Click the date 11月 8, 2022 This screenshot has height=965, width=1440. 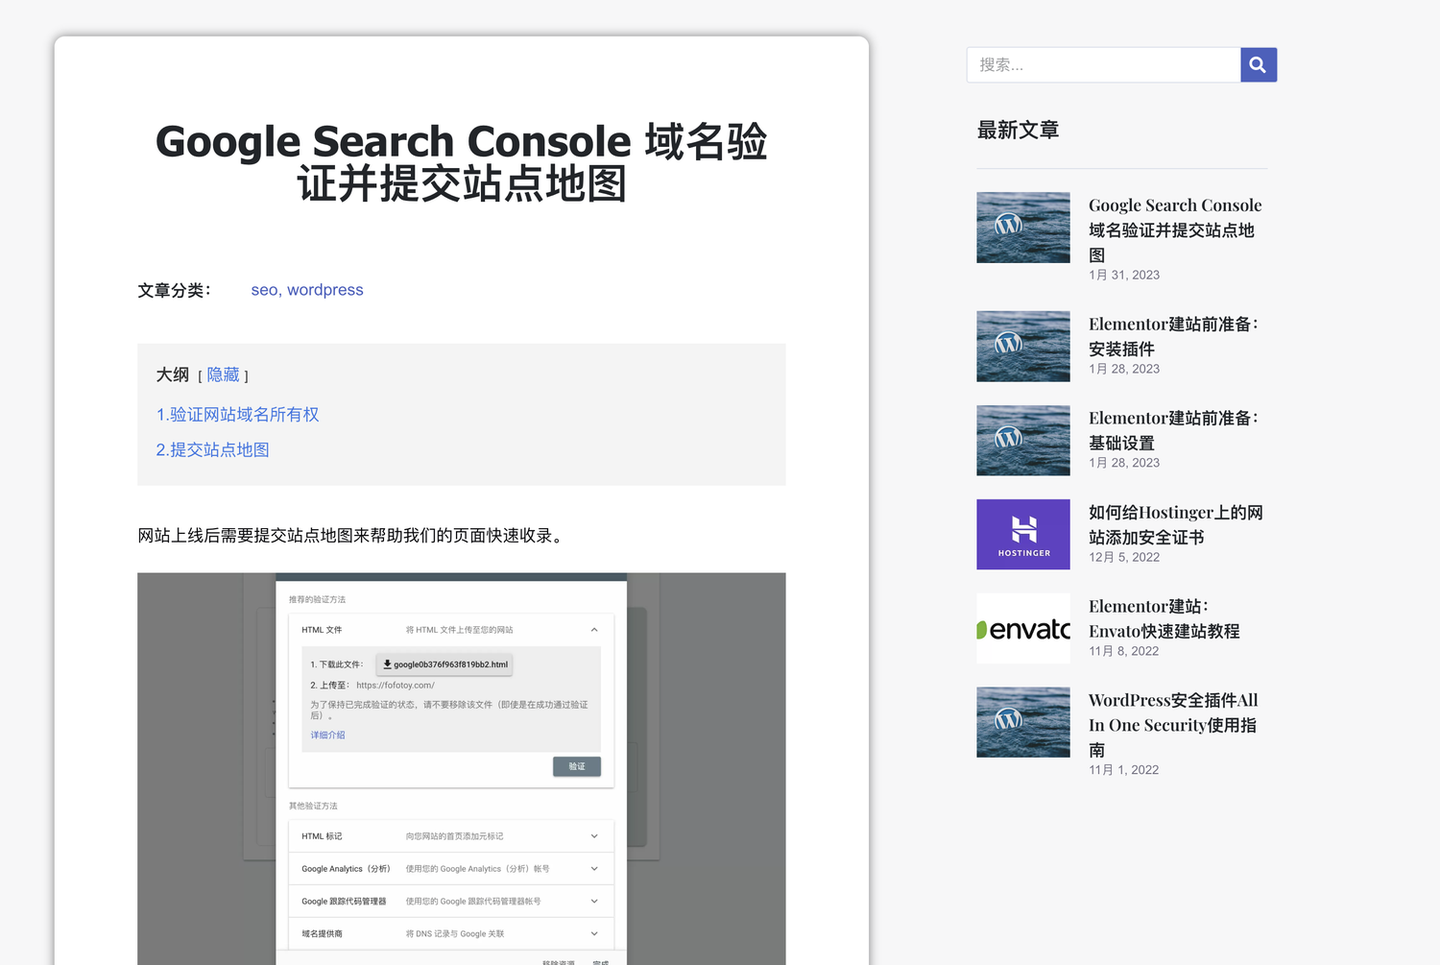(1124, 651)
